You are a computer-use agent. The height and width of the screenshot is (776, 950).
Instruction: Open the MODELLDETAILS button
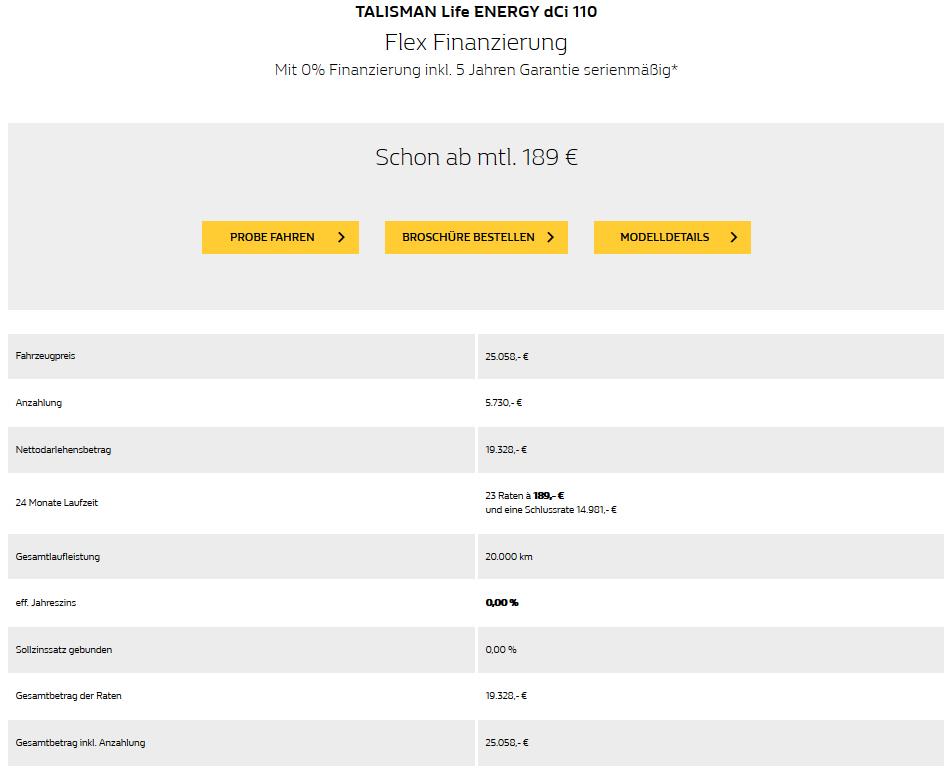[x=672, y=237]
